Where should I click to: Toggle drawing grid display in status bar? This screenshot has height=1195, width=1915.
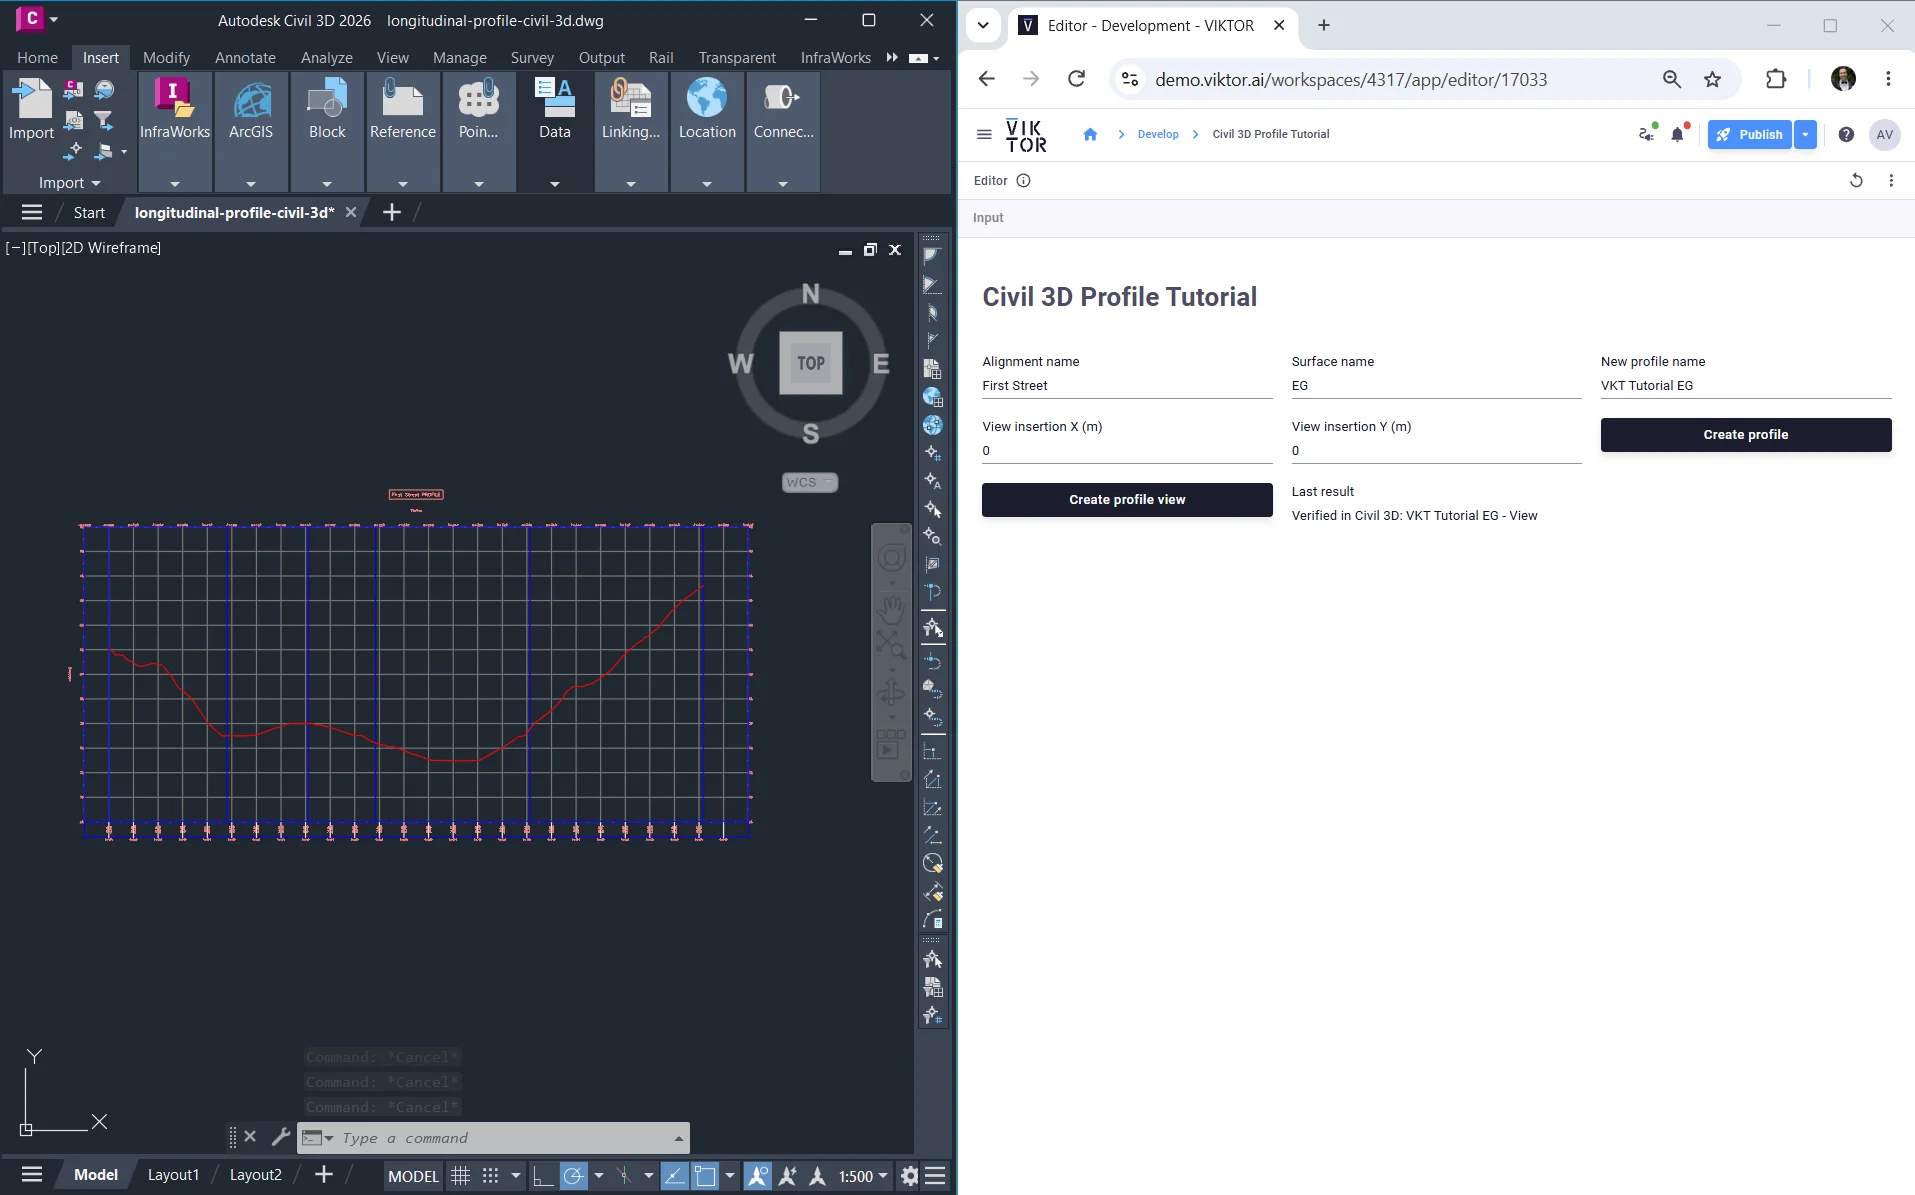click(x=460, y=1176)
